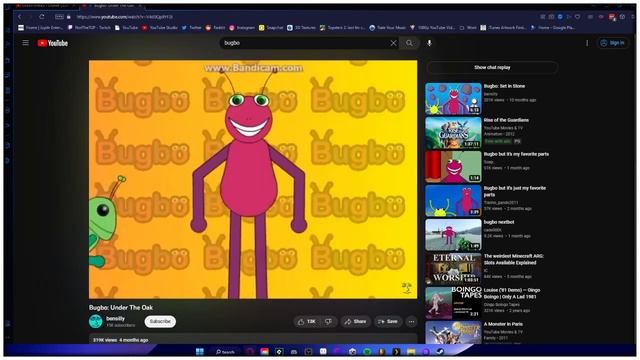Open 'The weirdest Minecraft ARG' video title
This screenshot has width=640, height=360.
pyautogui.click(x=513, y=260)
